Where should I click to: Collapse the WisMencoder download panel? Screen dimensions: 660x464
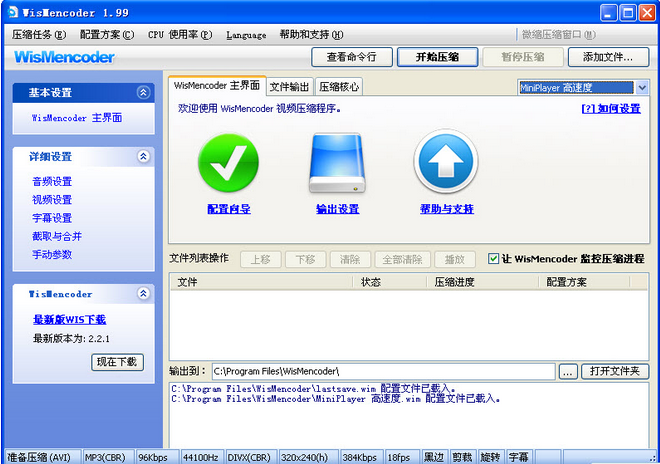coord(144,293)
